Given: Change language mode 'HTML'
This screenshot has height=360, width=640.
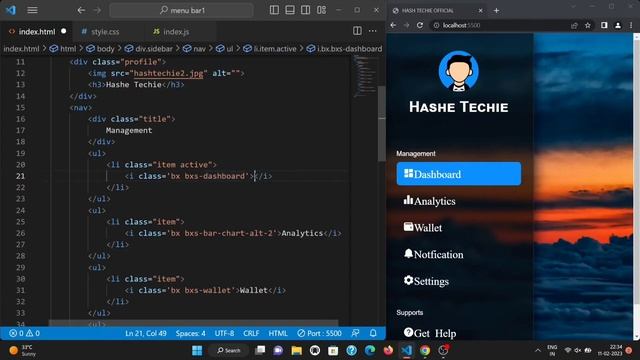Looking at the screenshot, I should click(278, 333).
